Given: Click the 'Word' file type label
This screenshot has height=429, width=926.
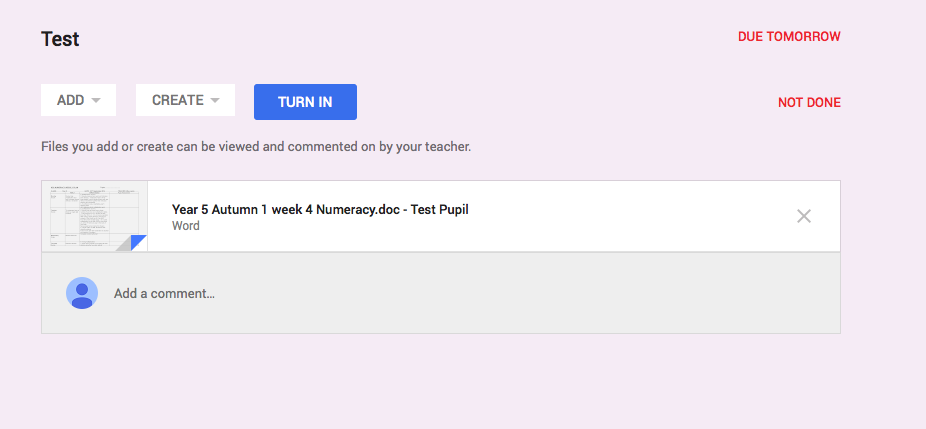Looking at the screenshot, I should (x=186, y=226).
